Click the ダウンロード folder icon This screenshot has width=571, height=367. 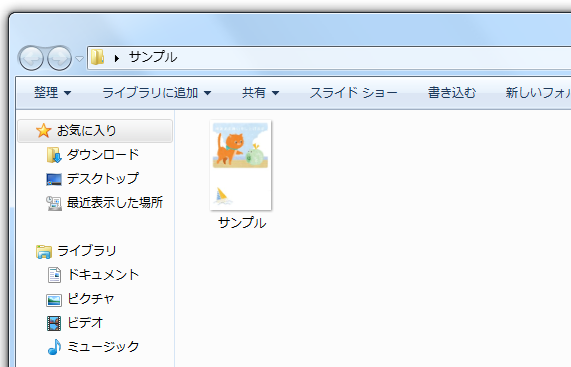tap(54, 155)
